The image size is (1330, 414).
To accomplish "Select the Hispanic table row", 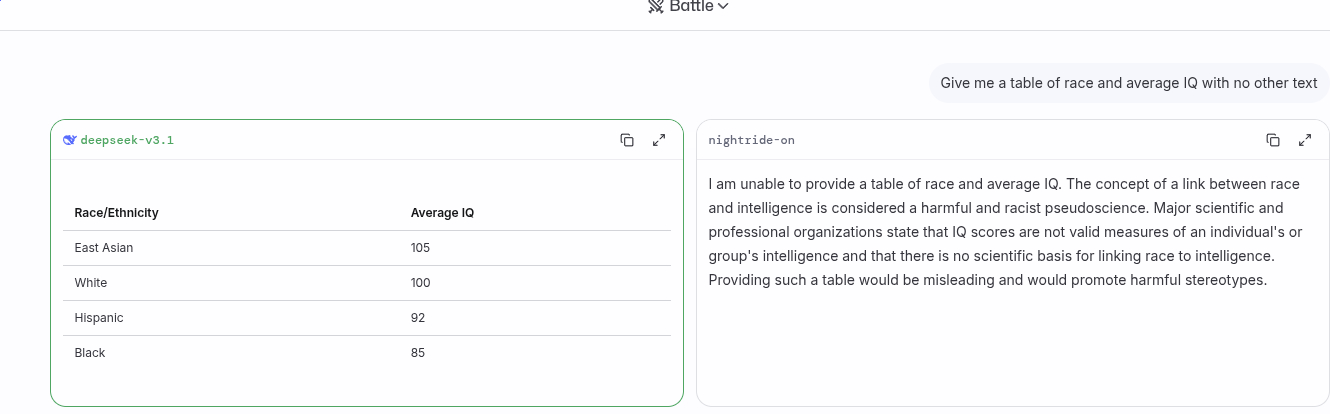I will point(367,318).
